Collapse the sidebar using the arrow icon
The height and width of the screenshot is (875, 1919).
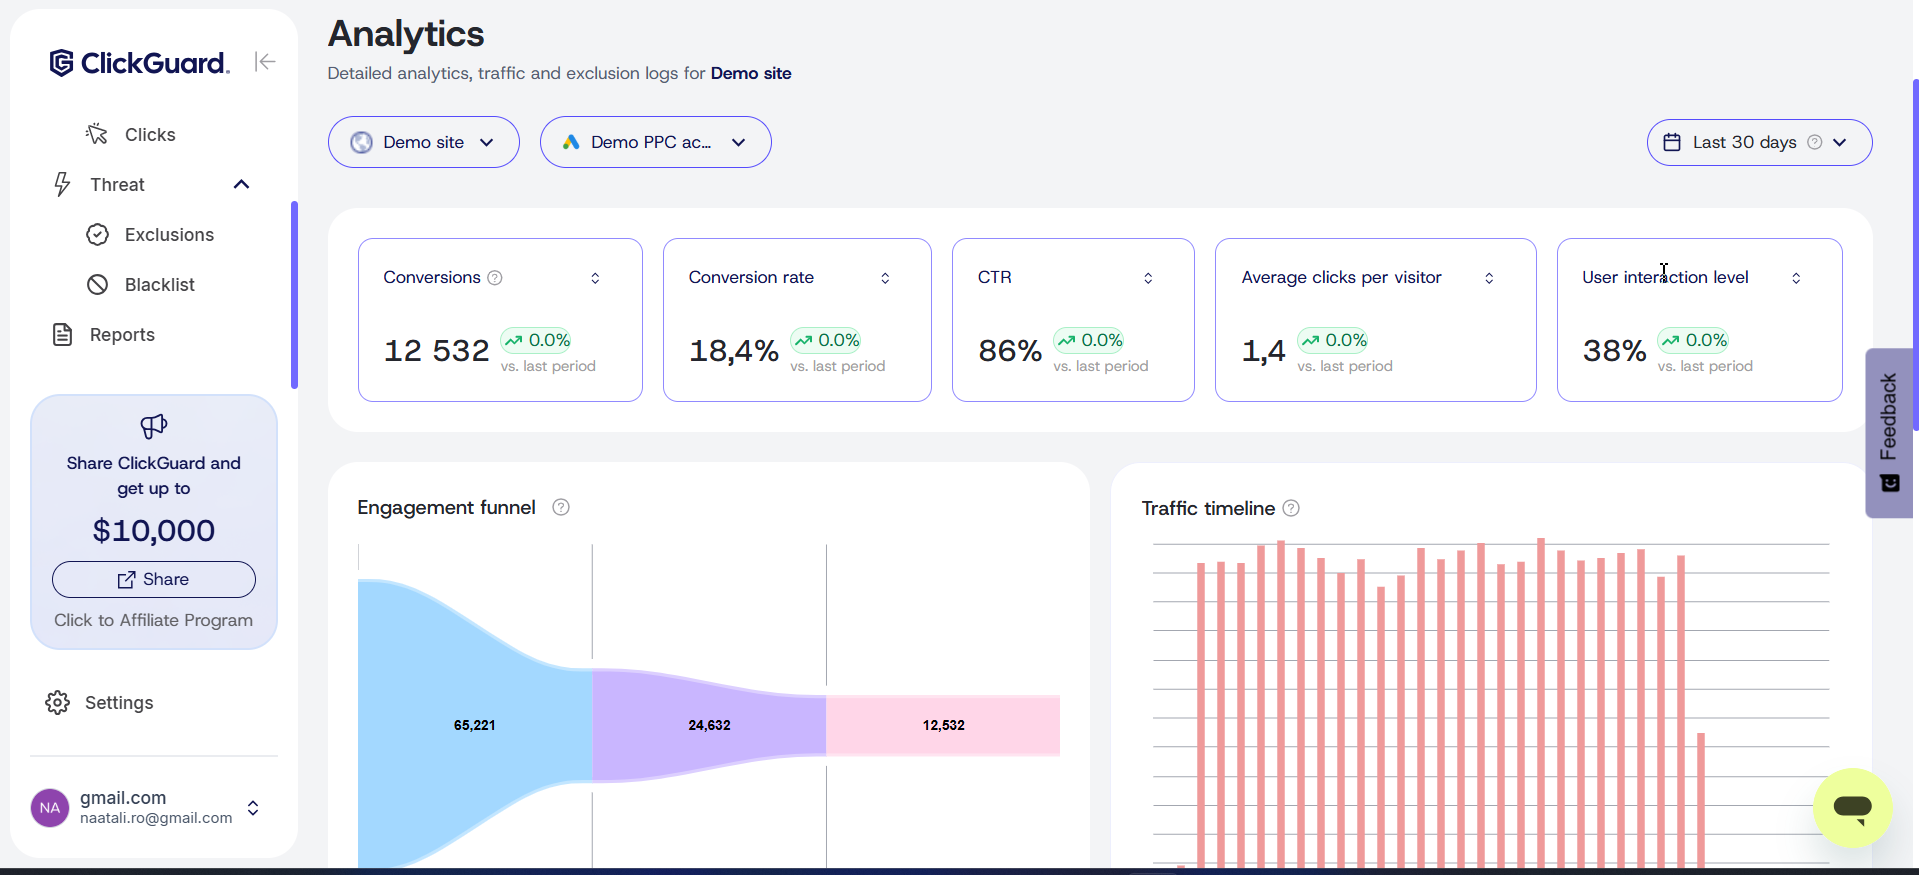coord(265,62)
